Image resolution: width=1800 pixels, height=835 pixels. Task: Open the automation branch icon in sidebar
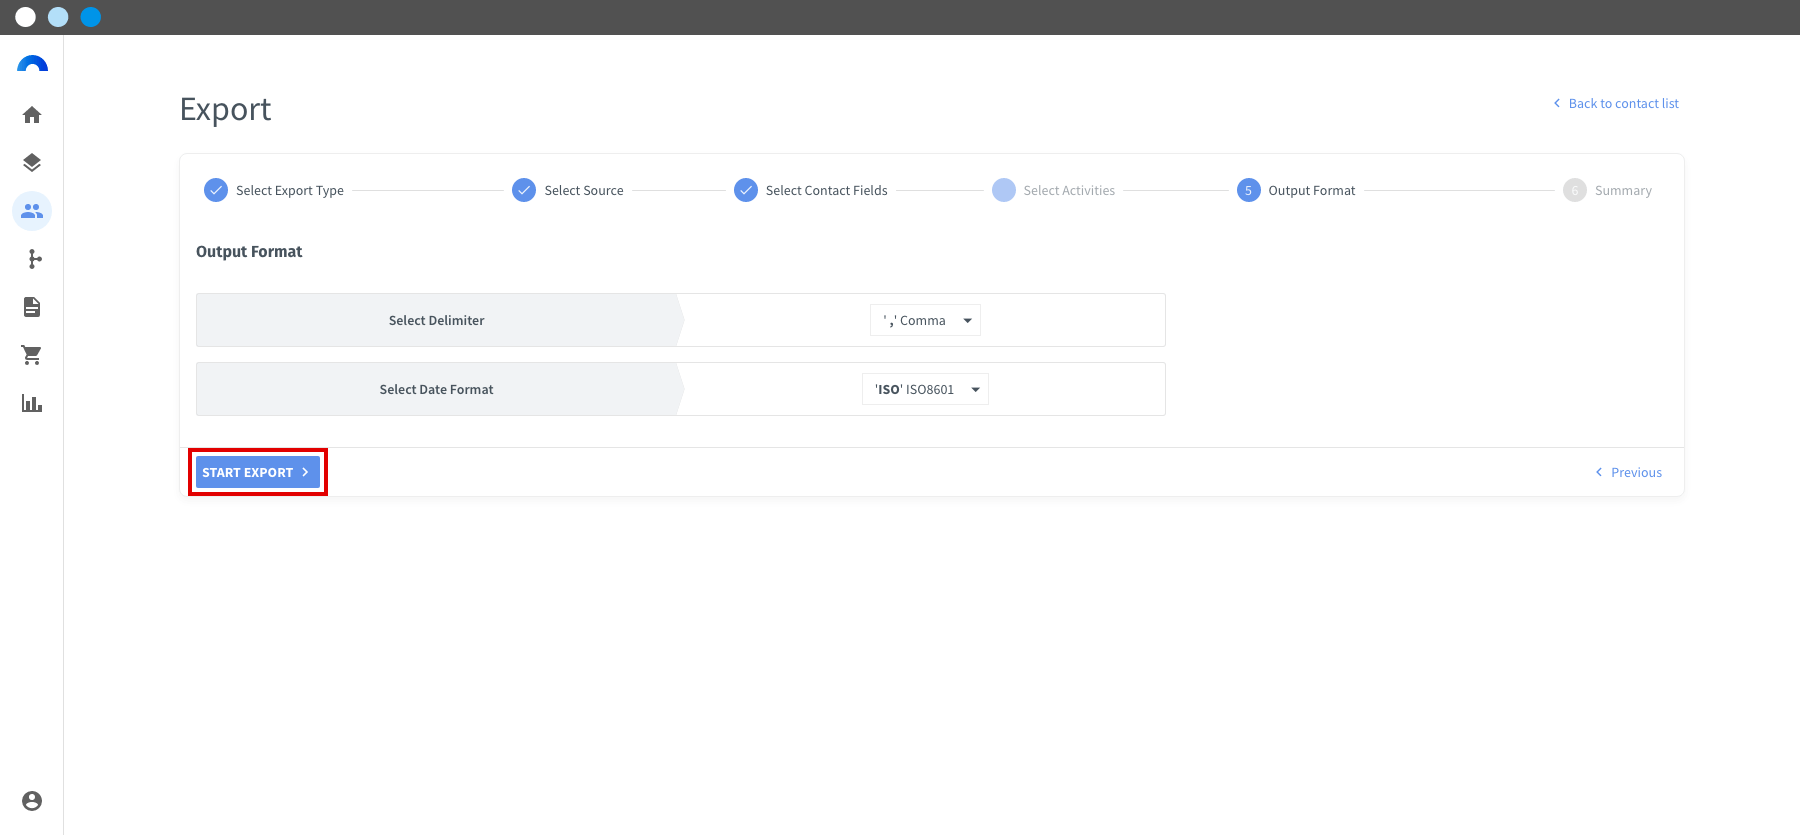(x=35, y=259)
